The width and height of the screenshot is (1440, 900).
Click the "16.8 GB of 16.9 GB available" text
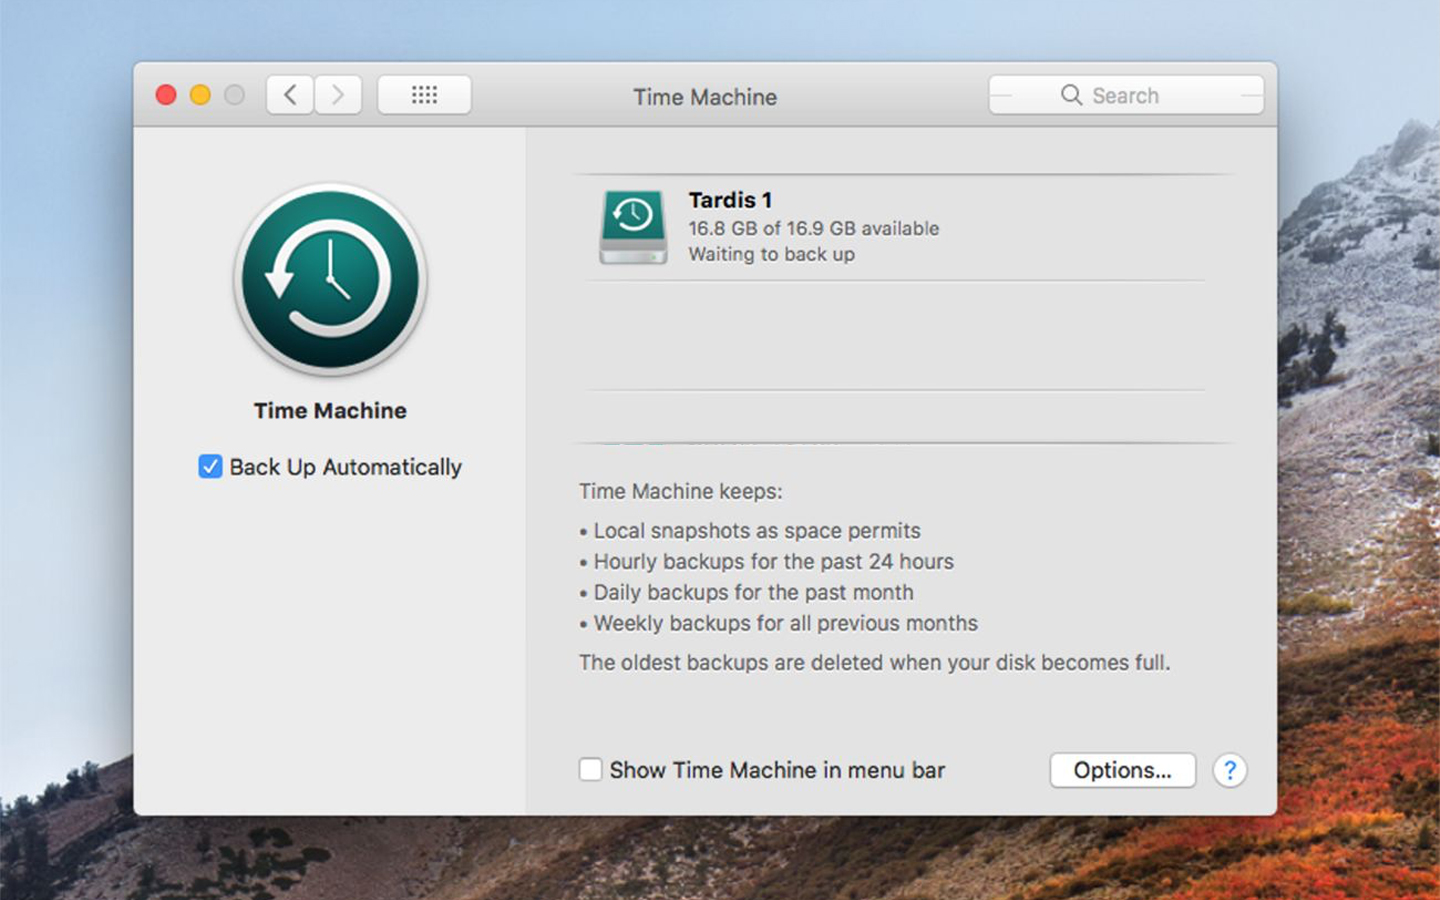click(x=813, y=228)
